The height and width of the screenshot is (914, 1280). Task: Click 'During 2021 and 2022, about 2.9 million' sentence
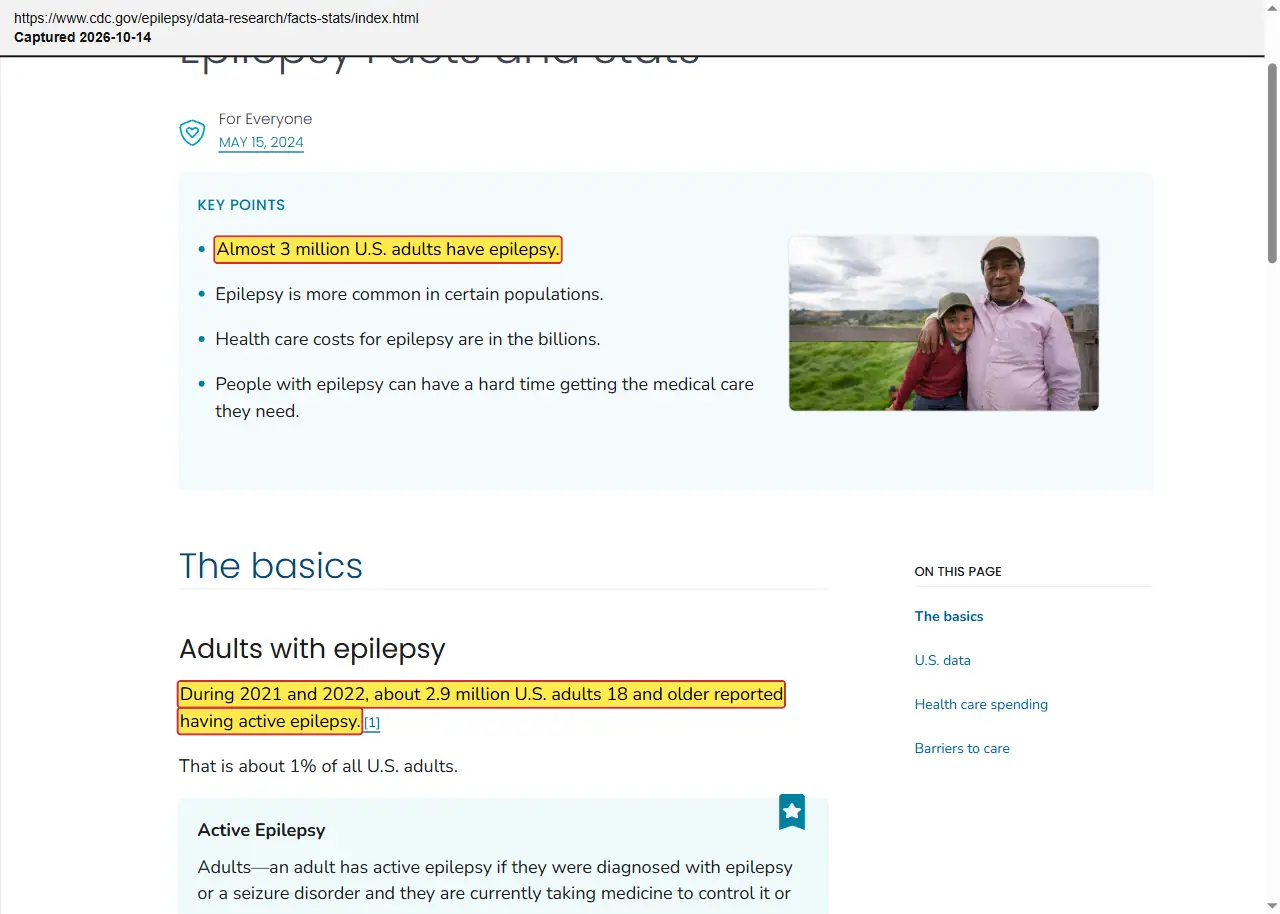481,707
